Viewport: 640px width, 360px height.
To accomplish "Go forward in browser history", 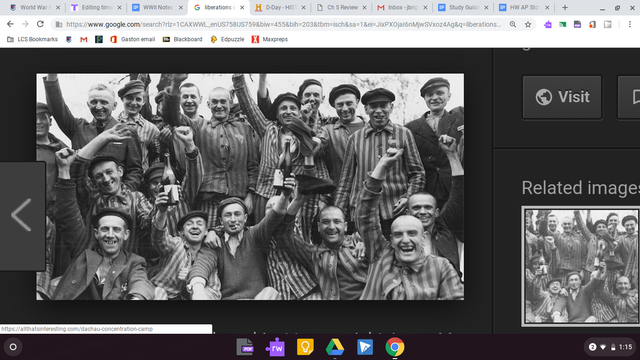I will coord(25,24).
